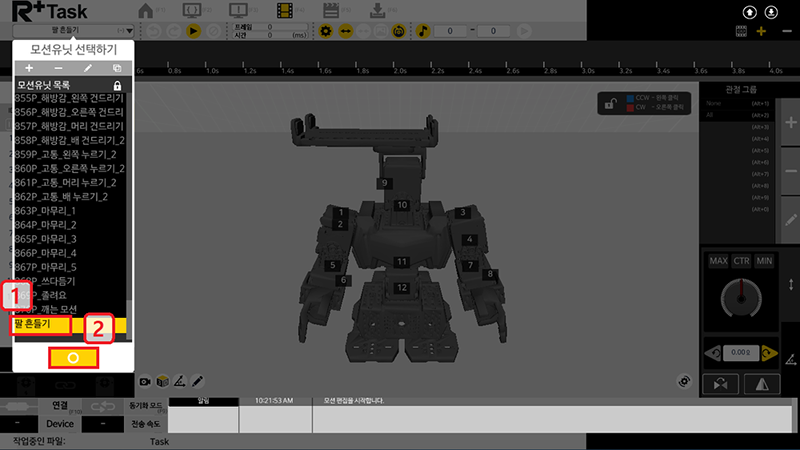This screenshot has height=450, width=800.
Task: Click the download arrow icon top right
Action: pyautogui.click(x=771, y=12)
